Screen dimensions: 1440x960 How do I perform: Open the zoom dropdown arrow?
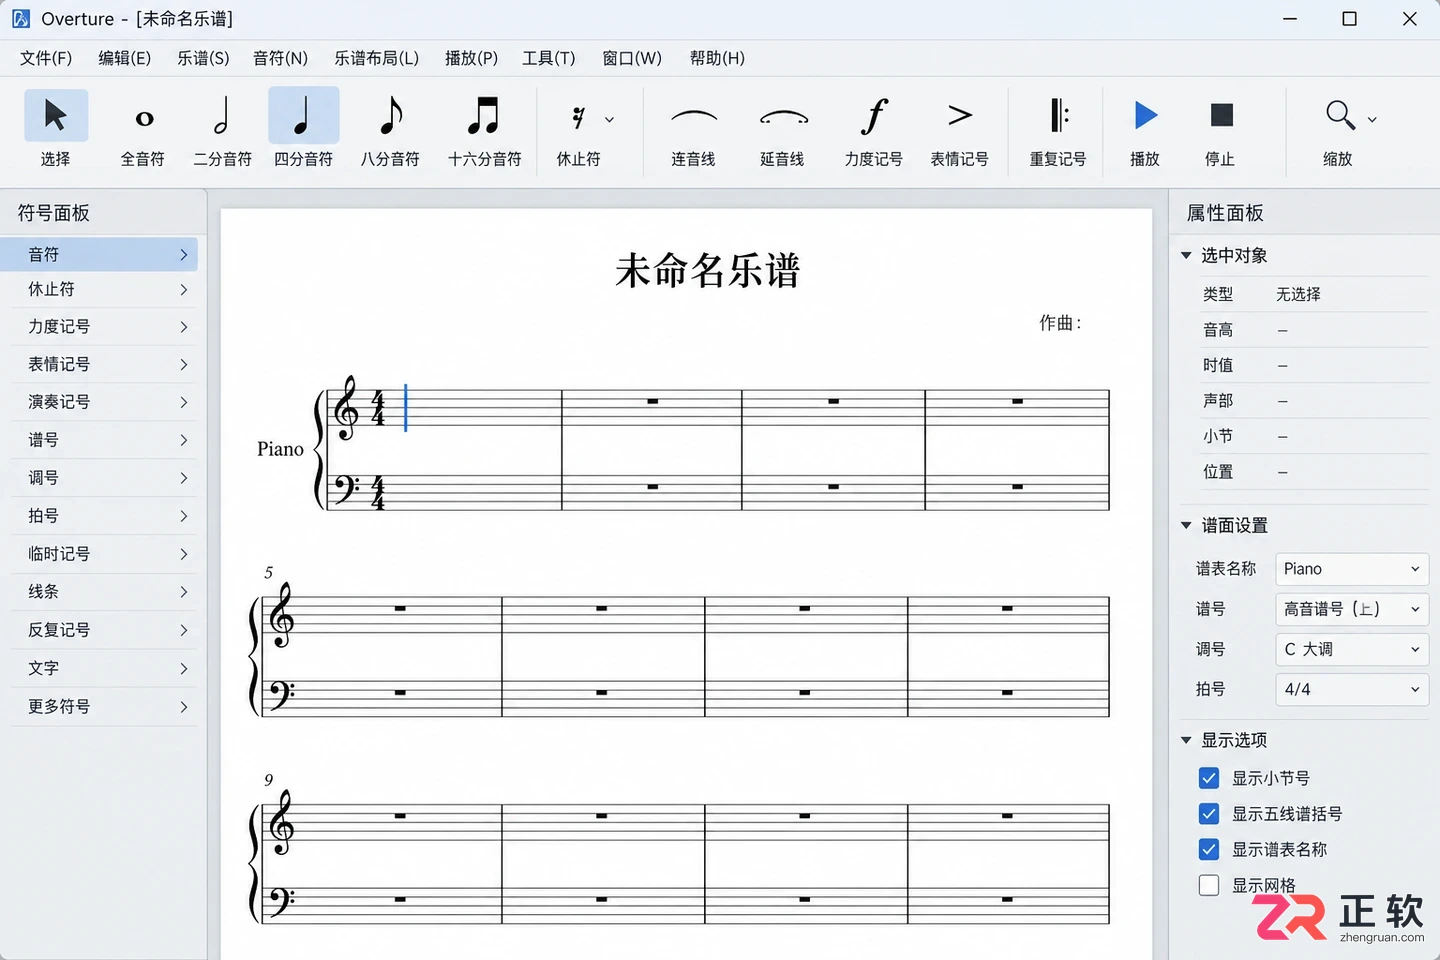tap(1372, 119)
